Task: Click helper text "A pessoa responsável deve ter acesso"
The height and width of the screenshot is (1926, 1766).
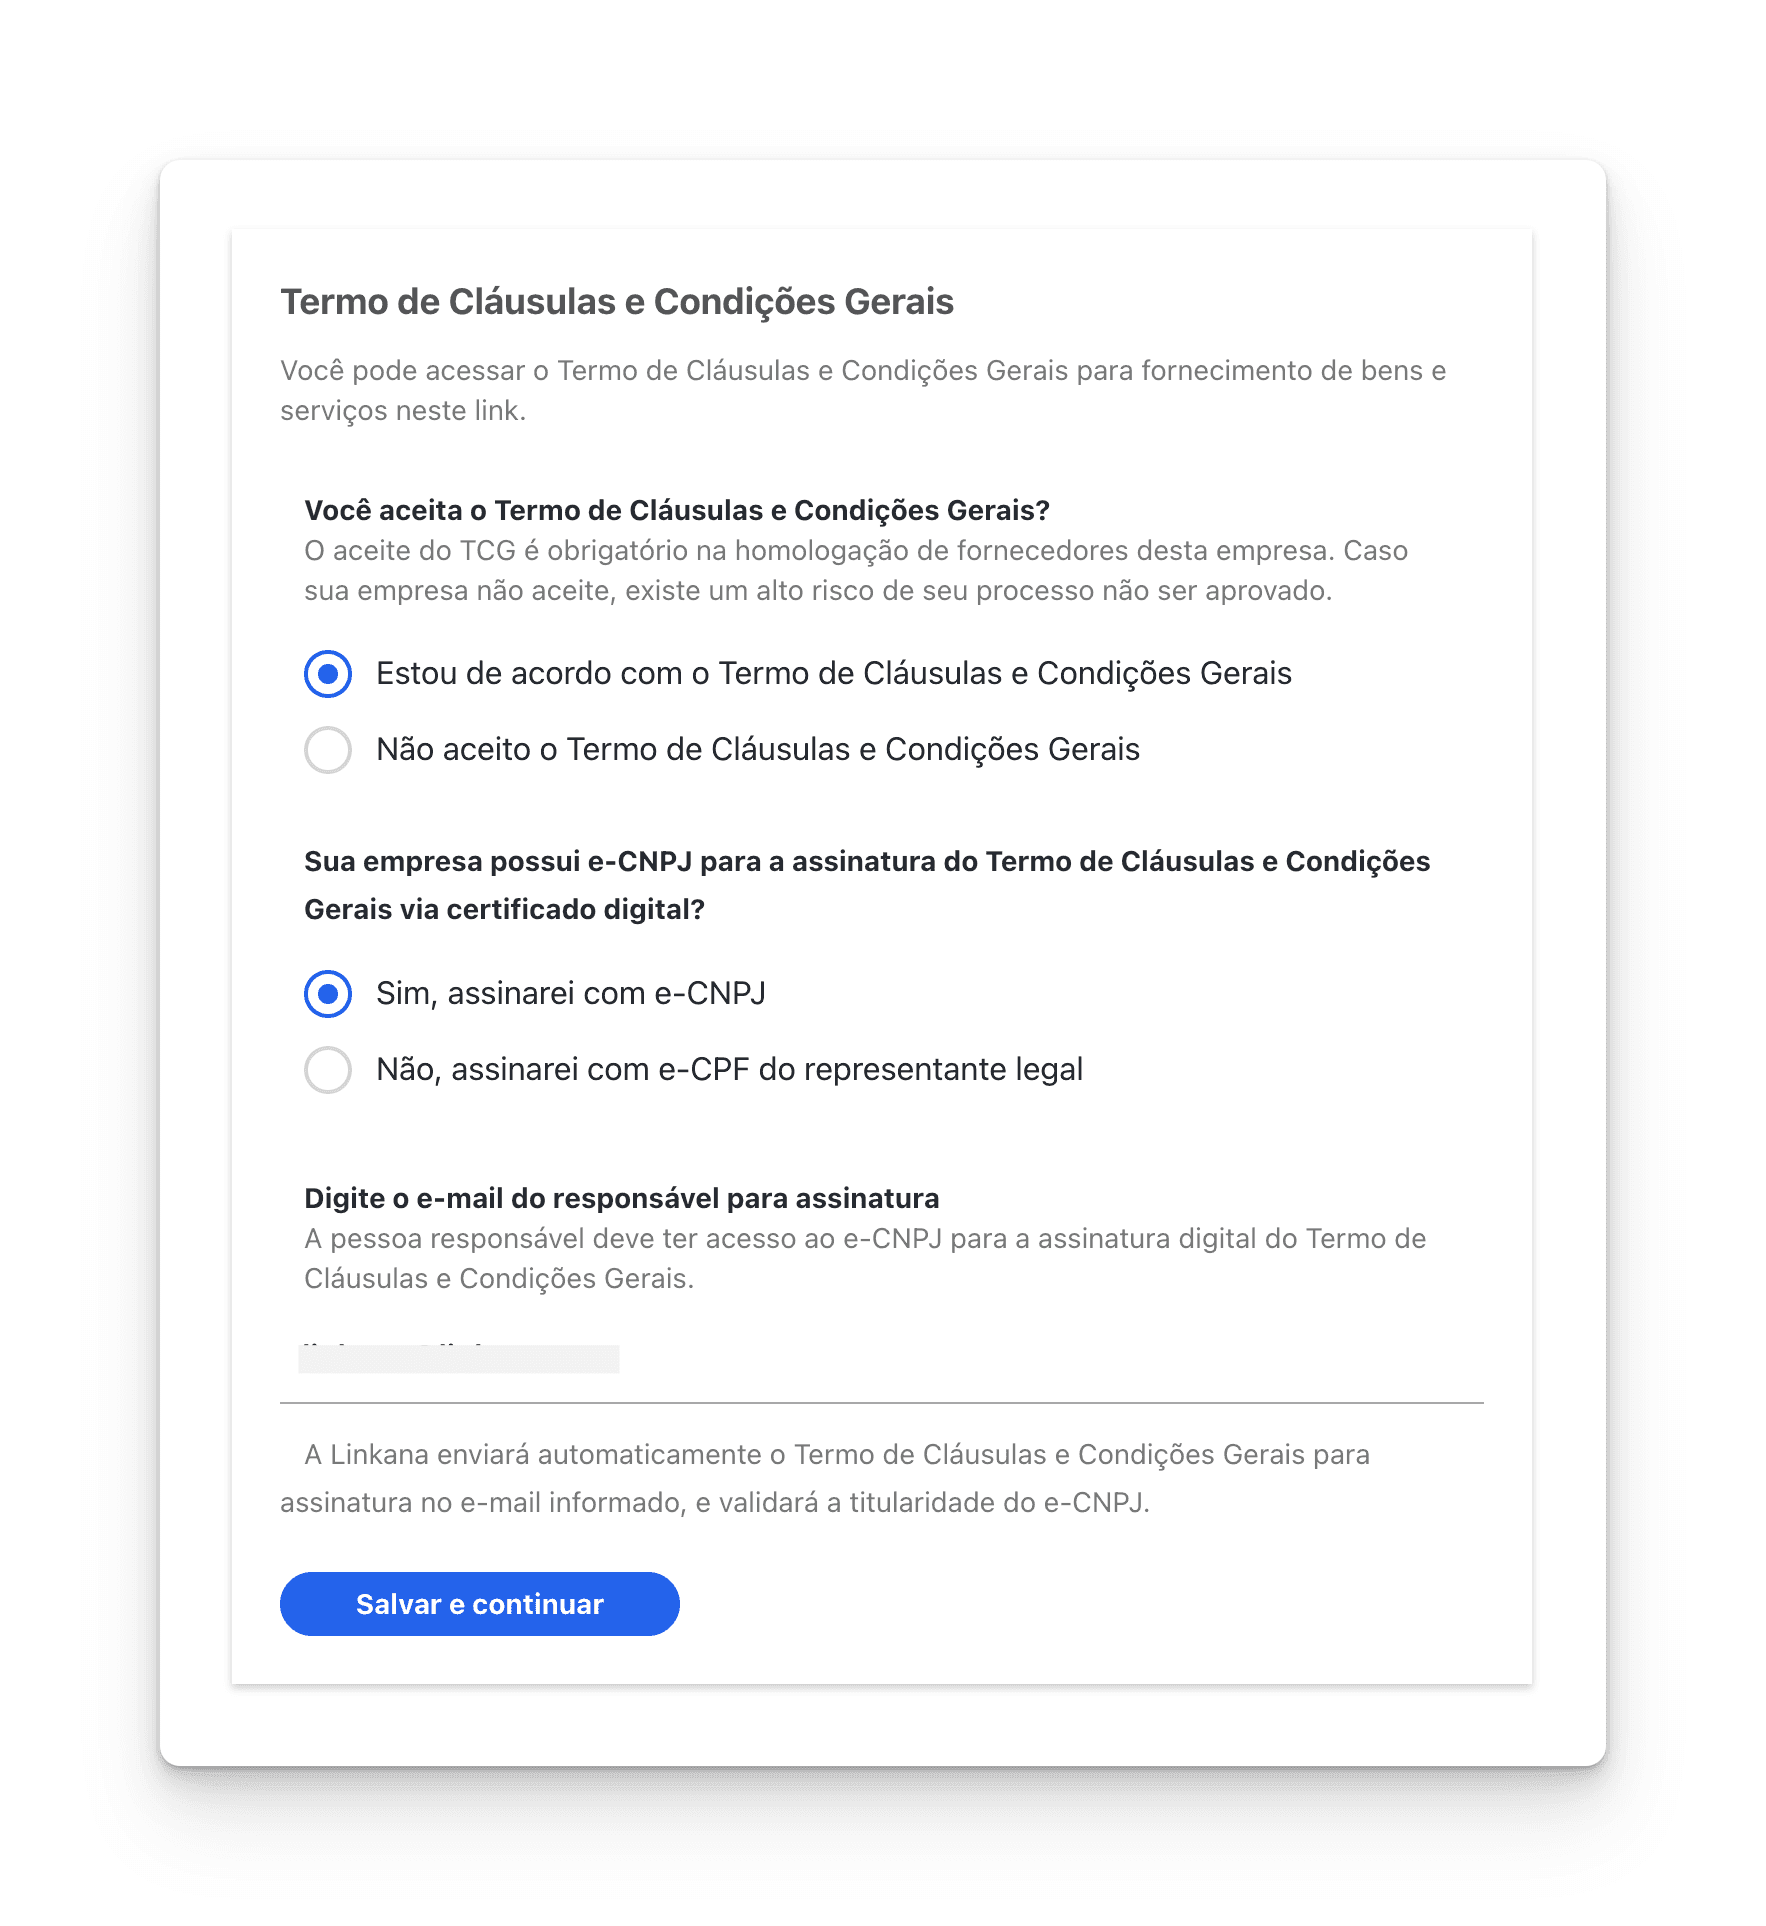Action: [x=865, y=1258]
